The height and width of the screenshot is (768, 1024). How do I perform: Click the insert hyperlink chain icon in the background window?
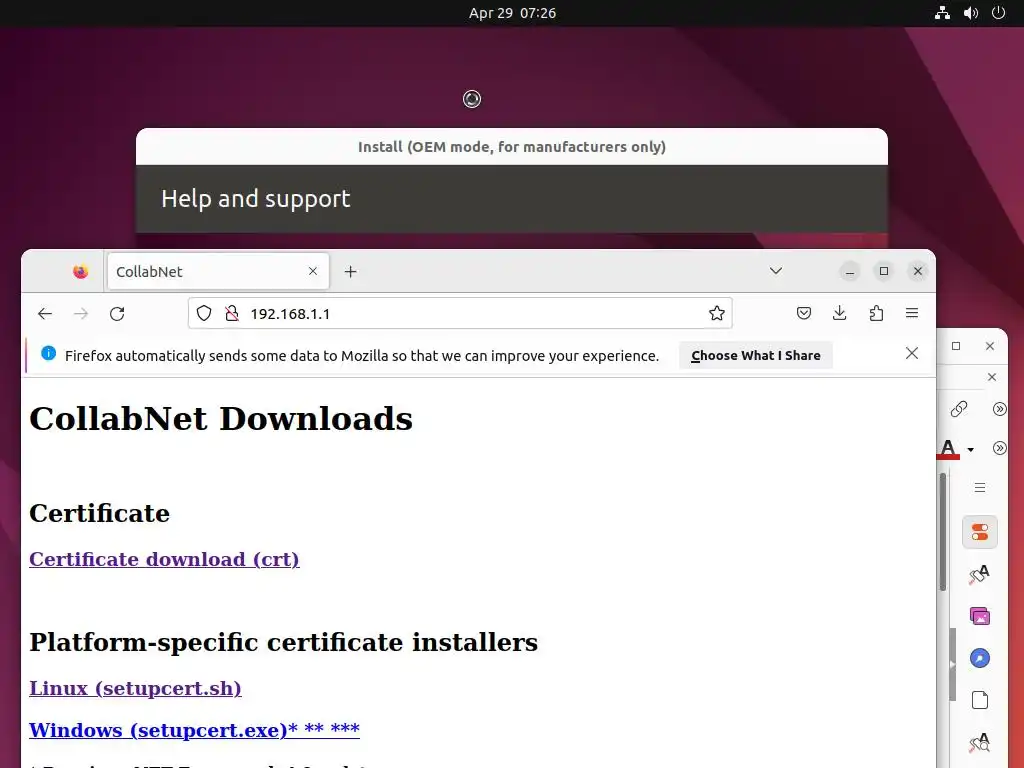pyautogui.click(x=959, y=409)
